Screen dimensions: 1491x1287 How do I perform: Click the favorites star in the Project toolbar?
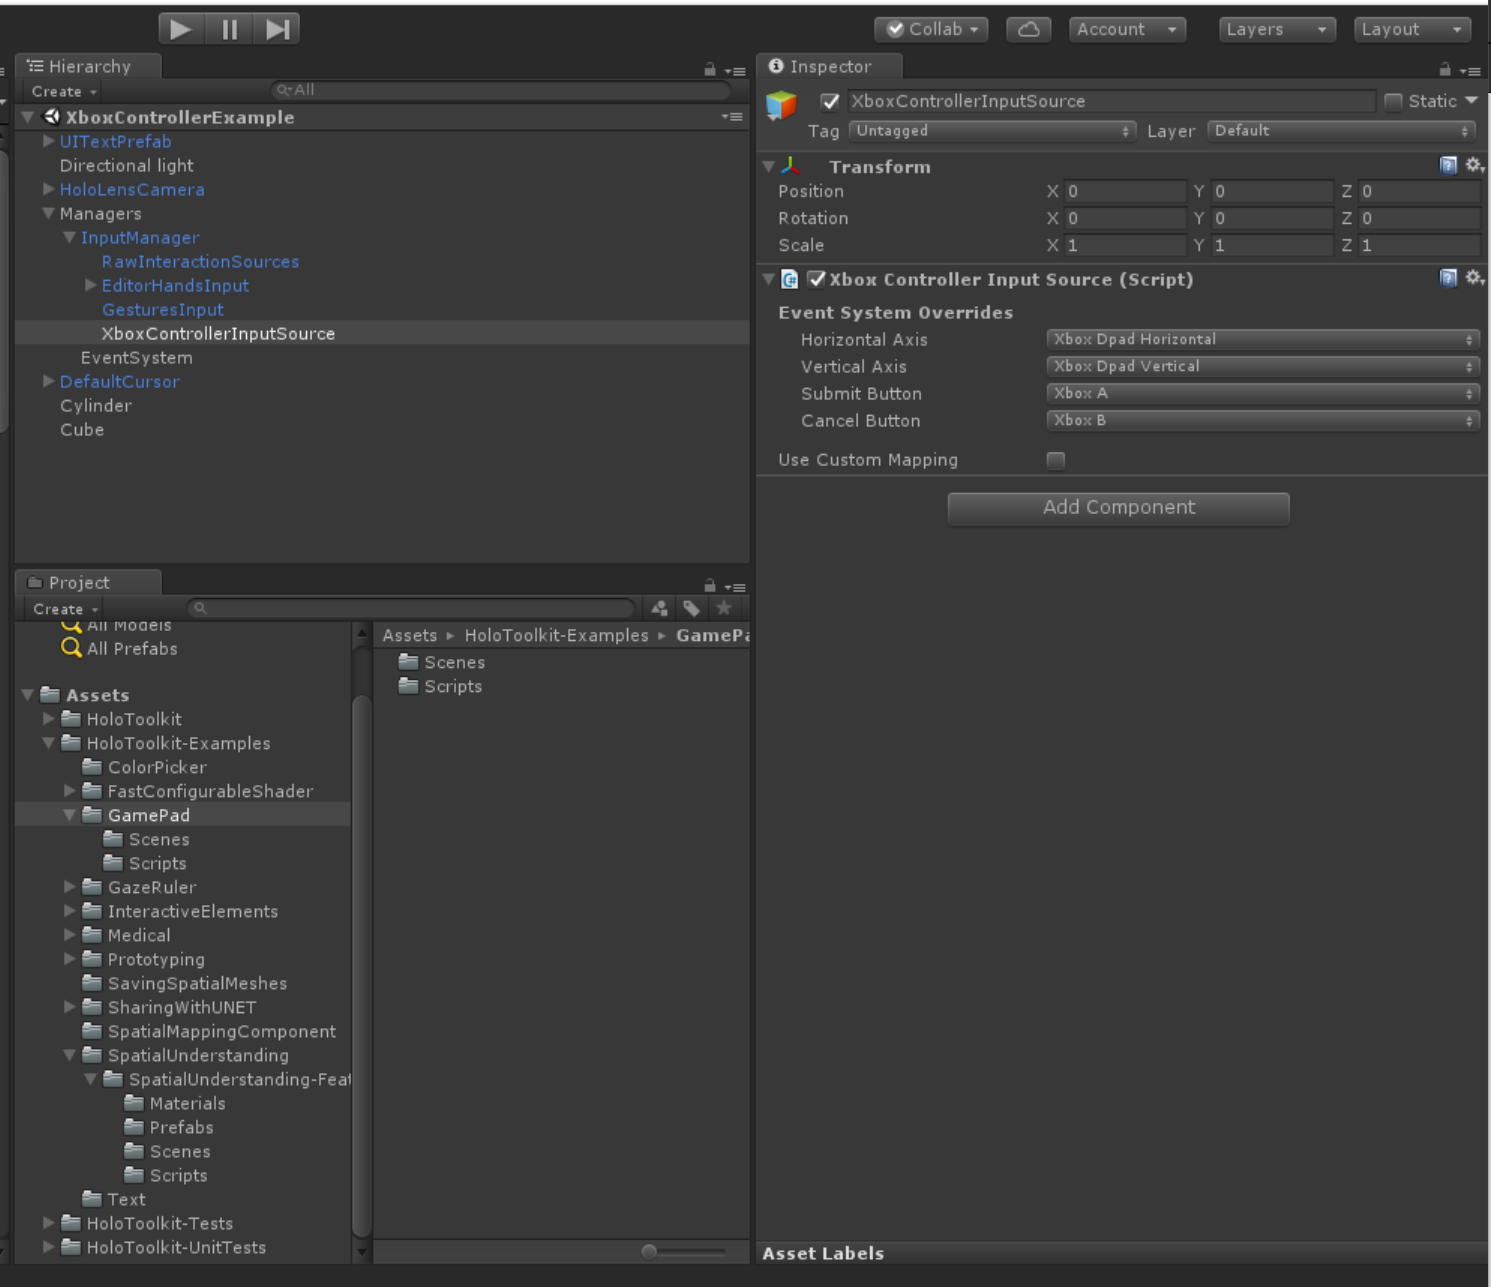[x=724, y=608]
